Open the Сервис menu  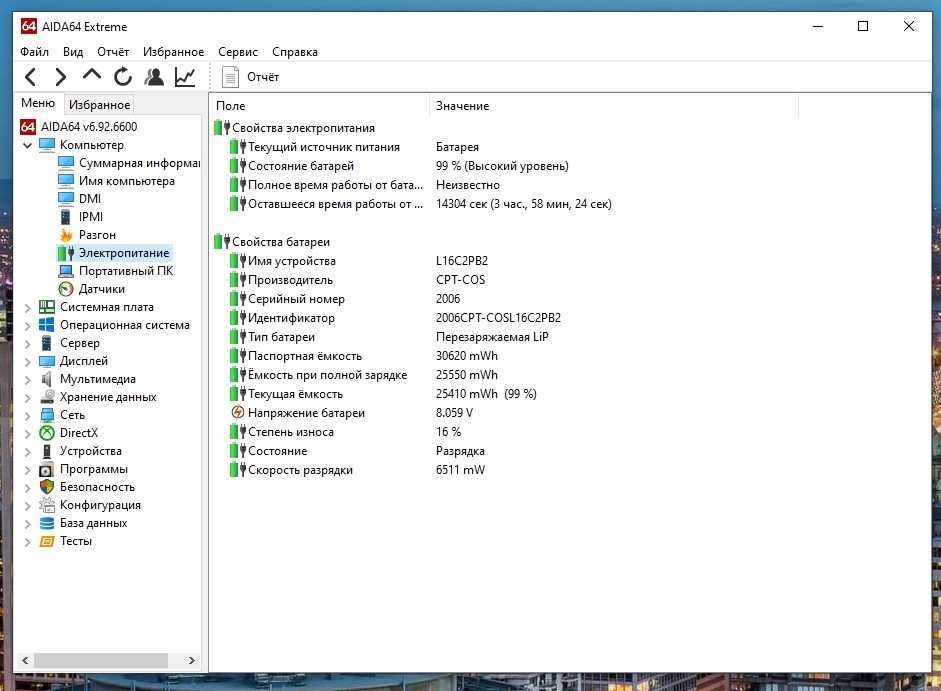(x=238, y=52)
